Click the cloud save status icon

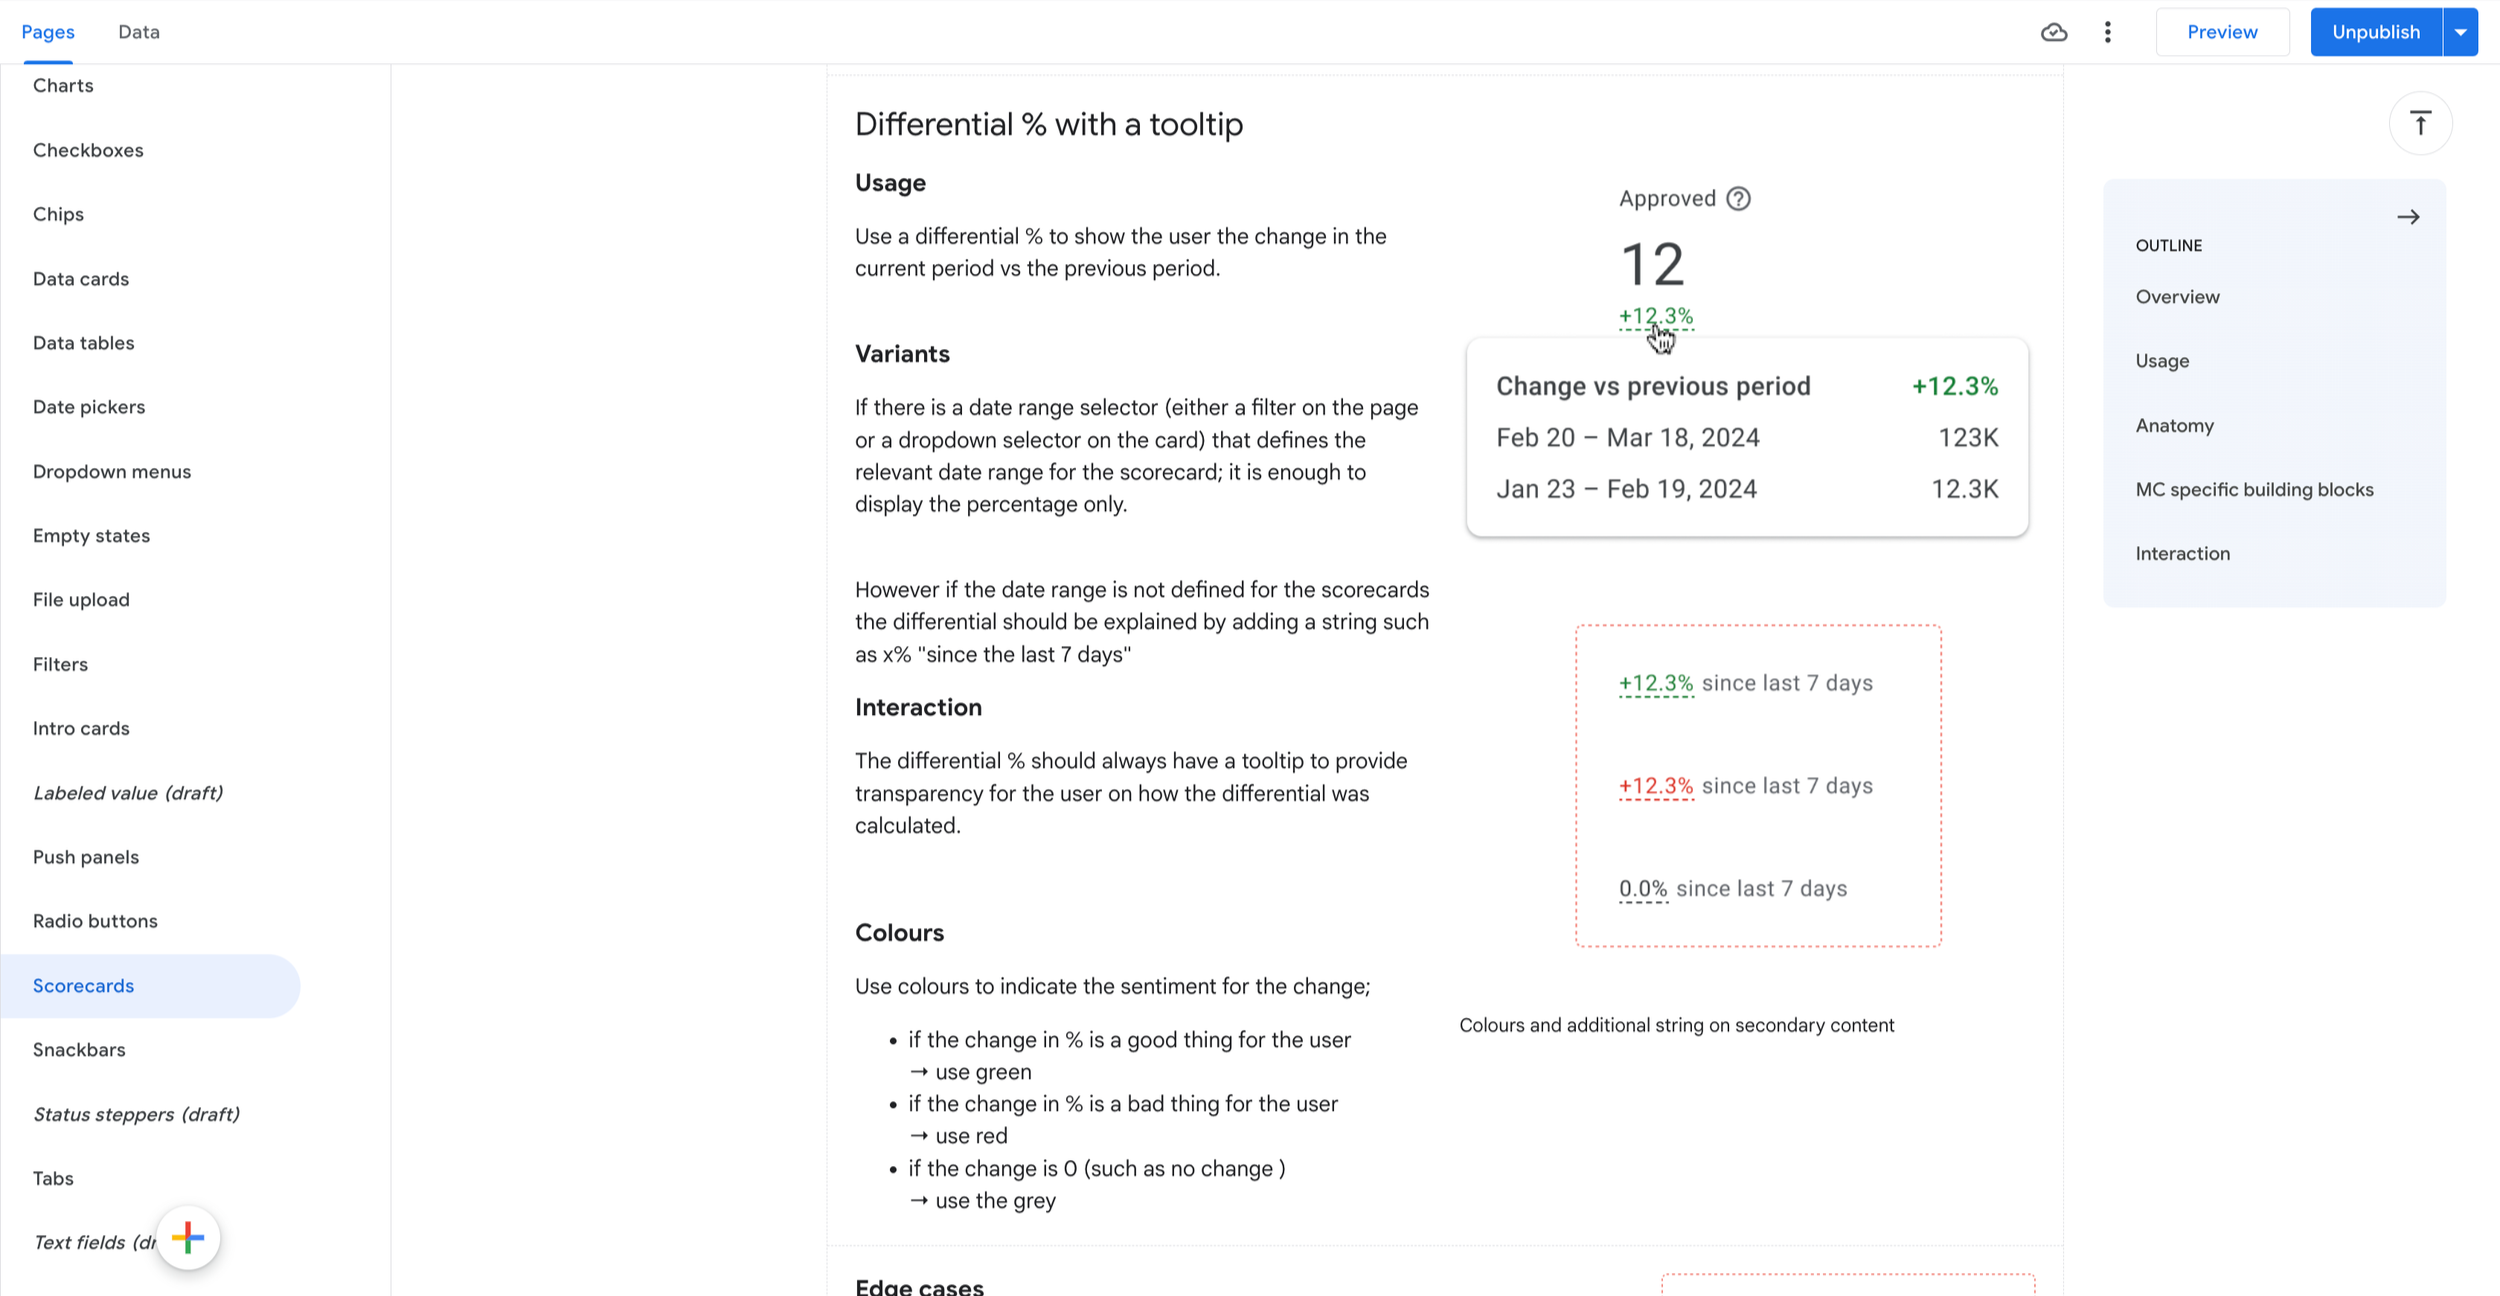tap(2054, 32)
